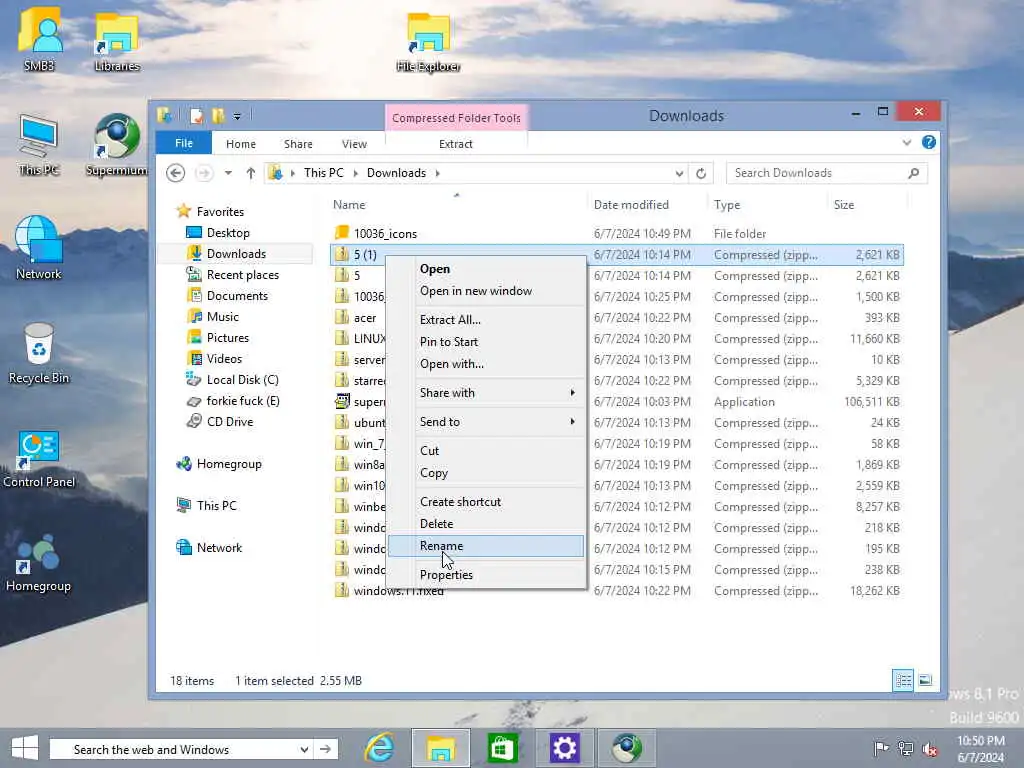This screenshot has height=768, width=1024.
Task: Sort by the Date modified column header
Action: 647,204
